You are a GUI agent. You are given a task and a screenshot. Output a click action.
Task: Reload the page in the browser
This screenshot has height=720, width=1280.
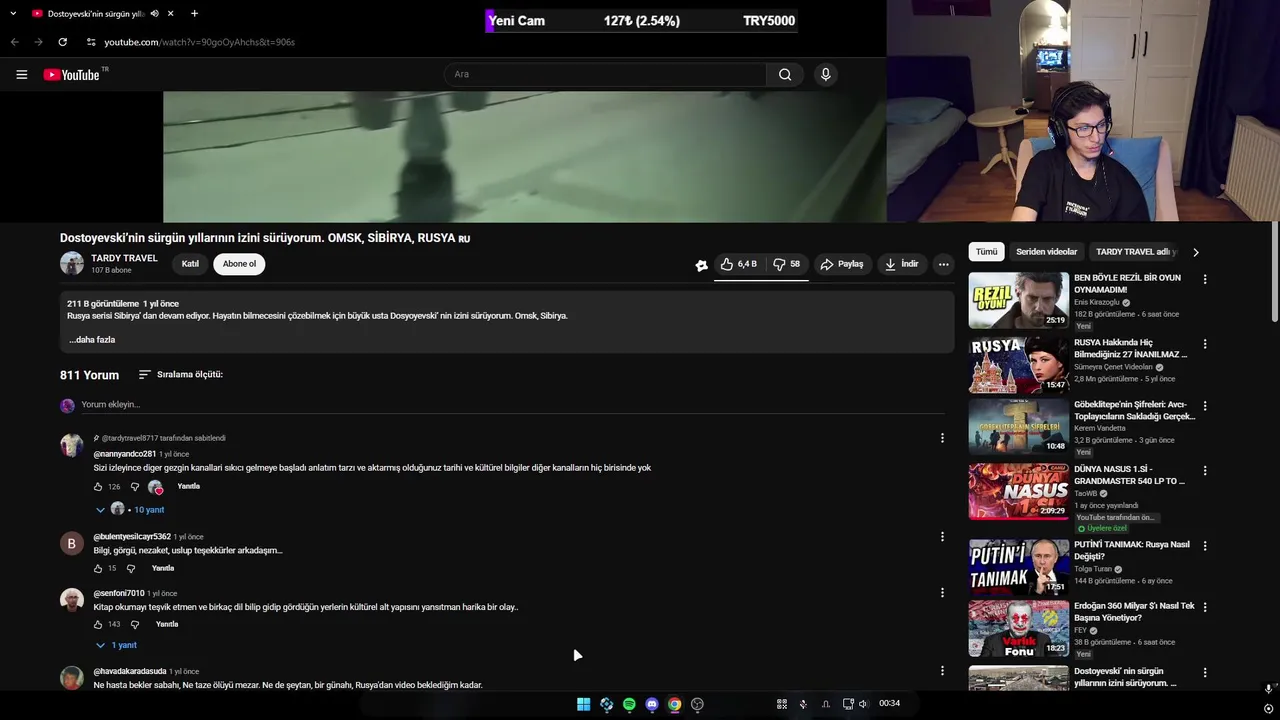(x=62, y=42)
